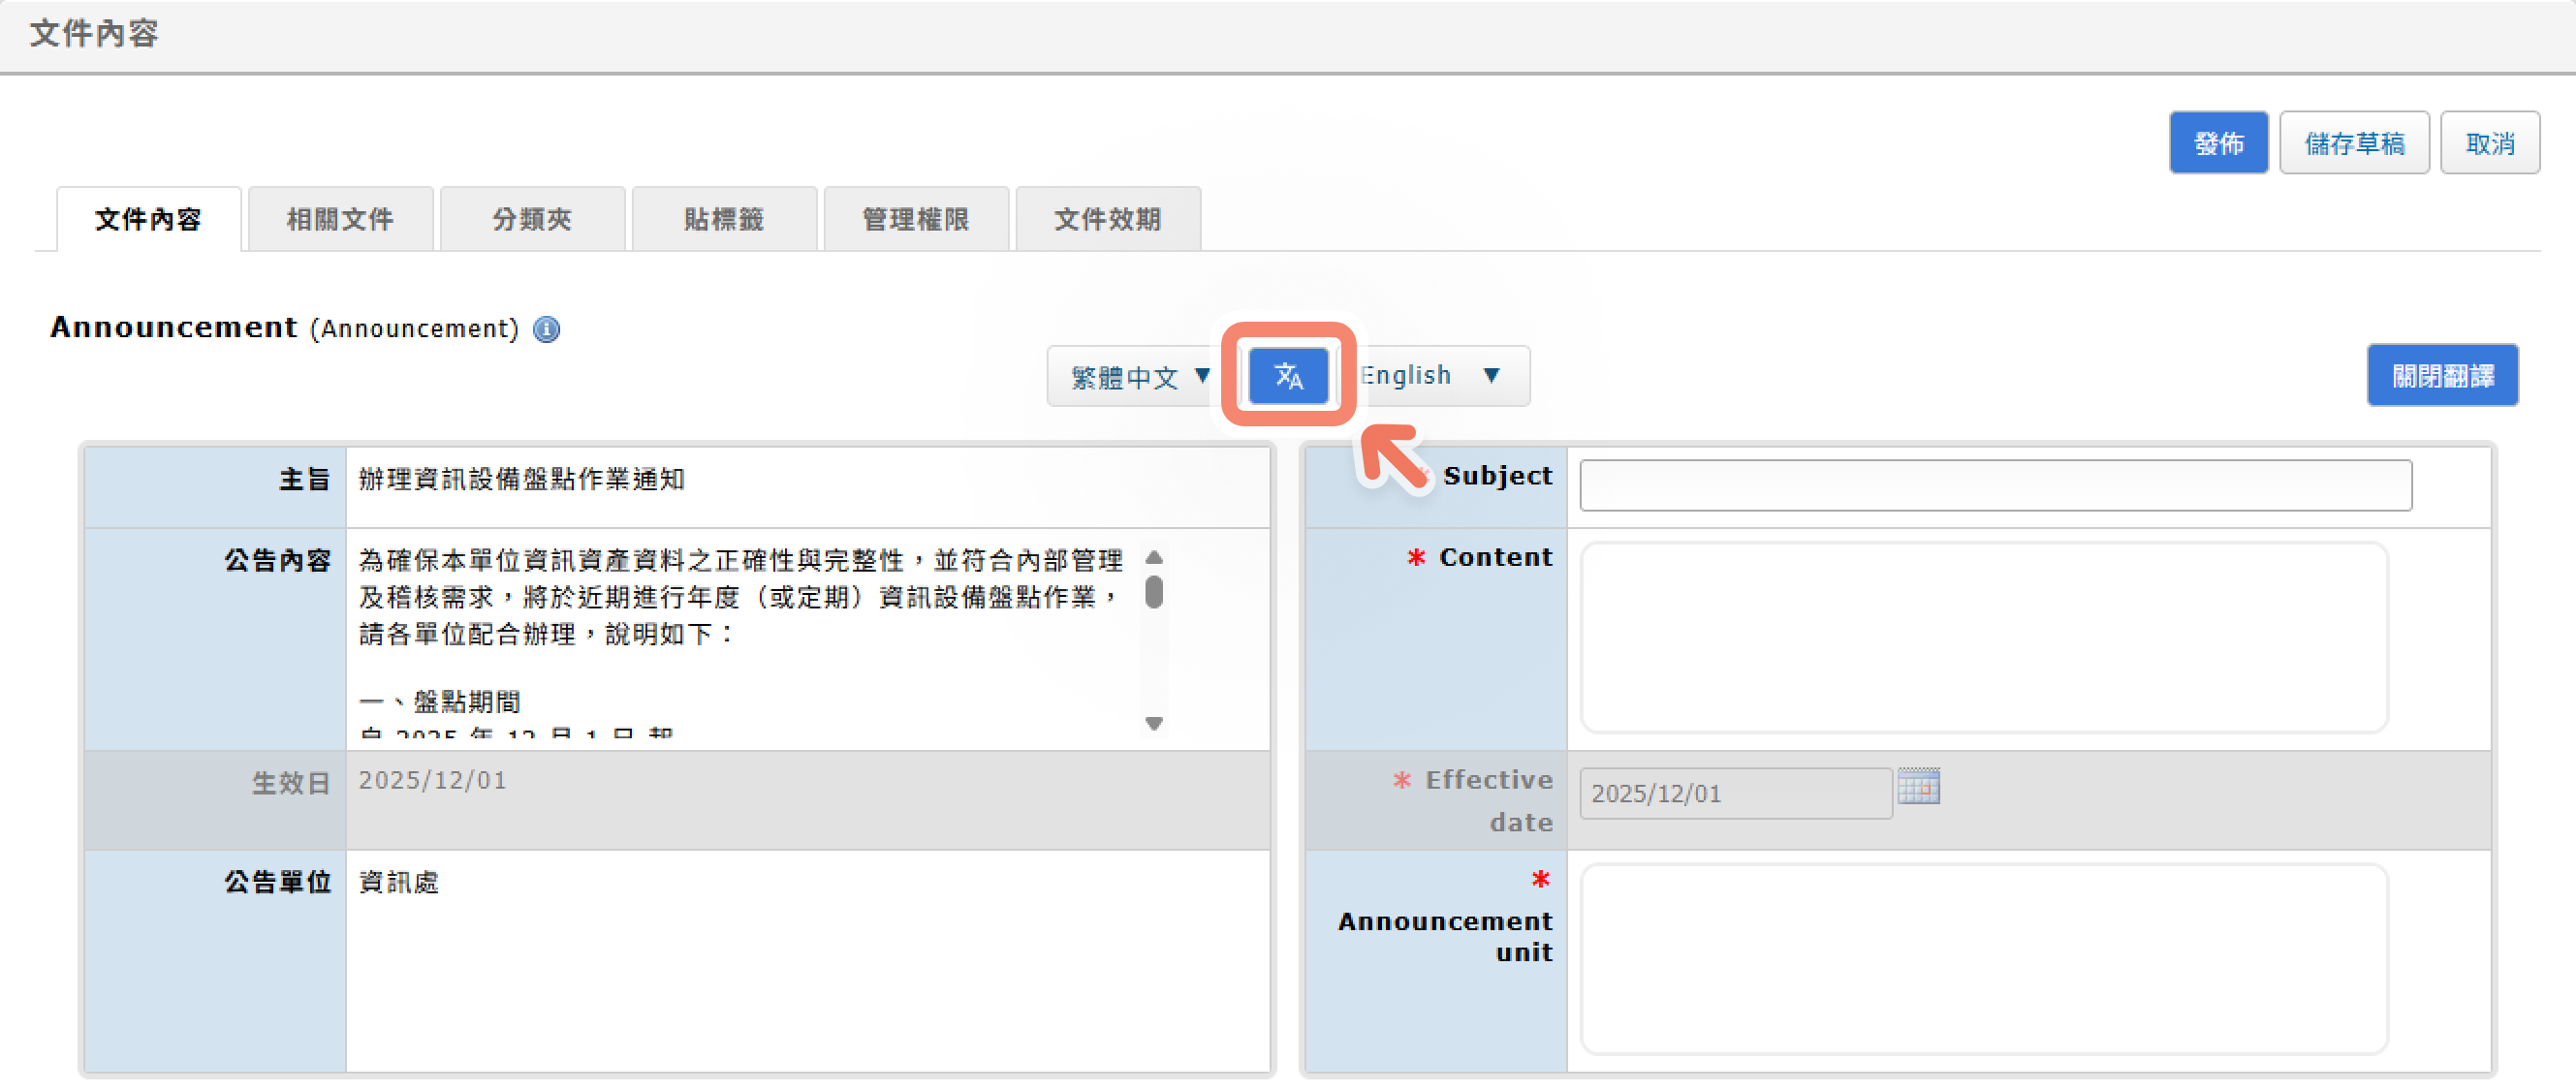Open the 貼標籤 tab
2576x1091 pixels.
click(x=724, y=219)
